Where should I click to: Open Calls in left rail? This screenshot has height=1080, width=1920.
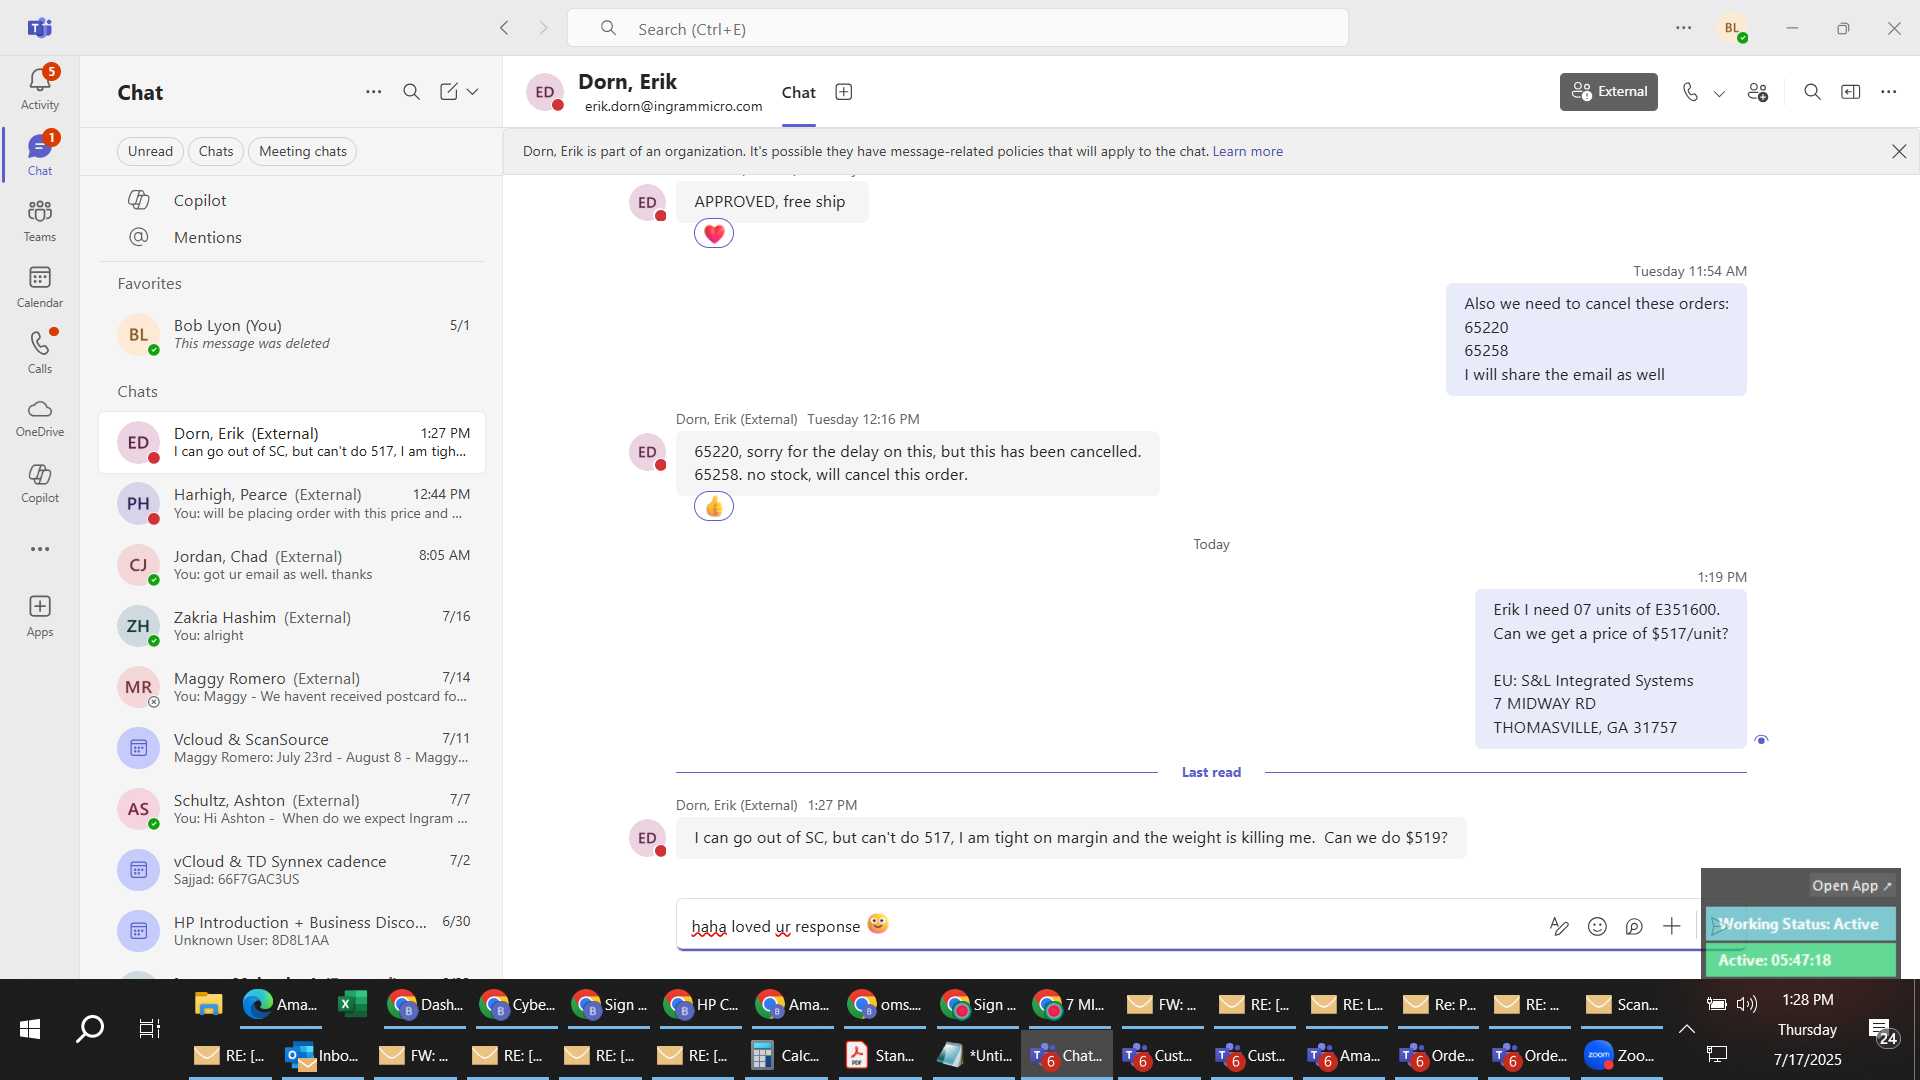[40, 353]
